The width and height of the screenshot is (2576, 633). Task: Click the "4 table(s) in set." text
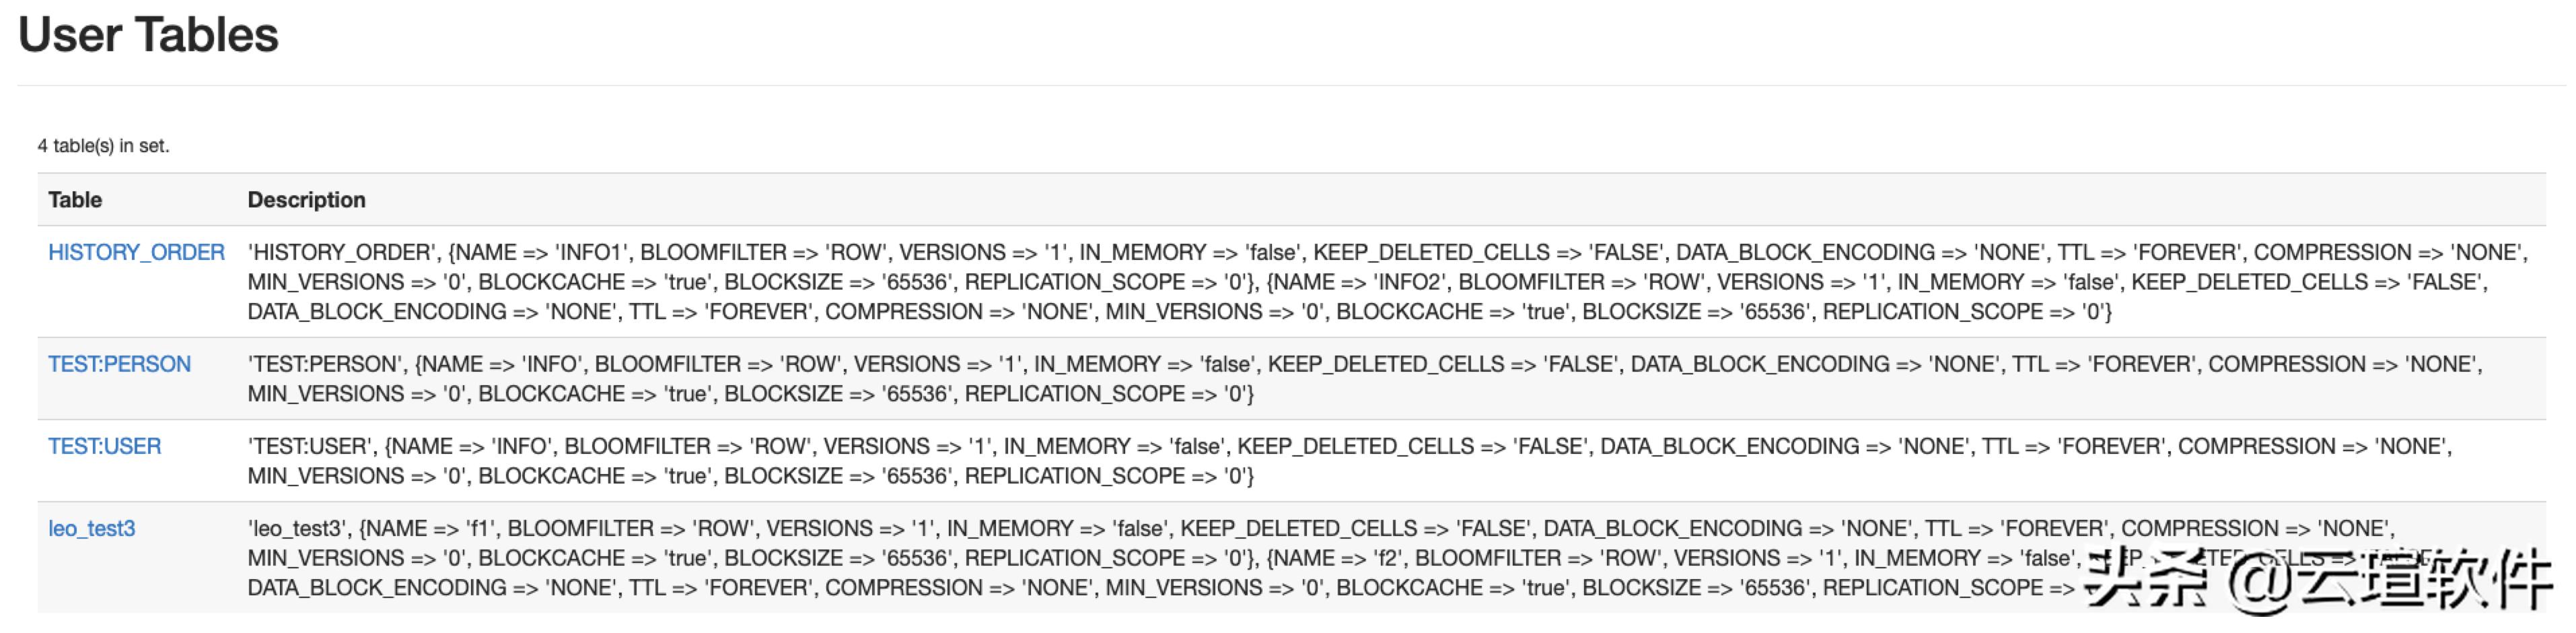click(x=103, y=146)
